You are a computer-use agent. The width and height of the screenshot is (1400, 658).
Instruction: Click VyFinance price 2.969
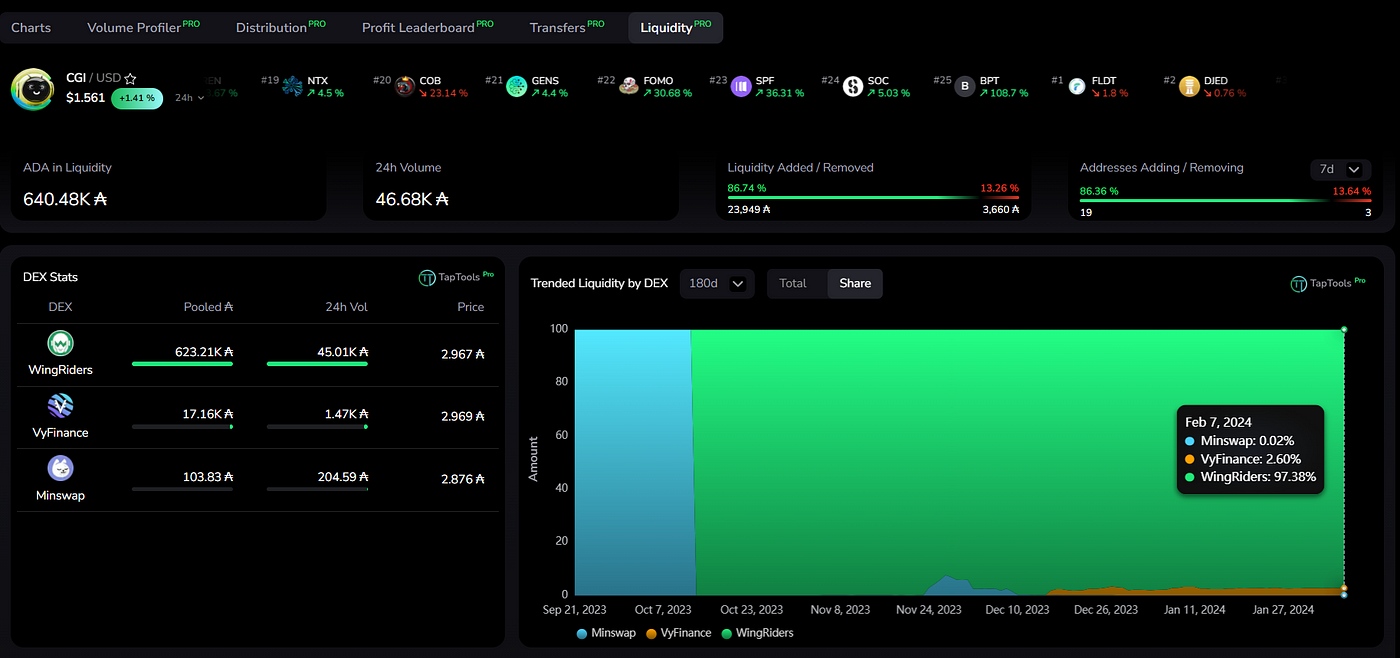(x=463, y=416)
